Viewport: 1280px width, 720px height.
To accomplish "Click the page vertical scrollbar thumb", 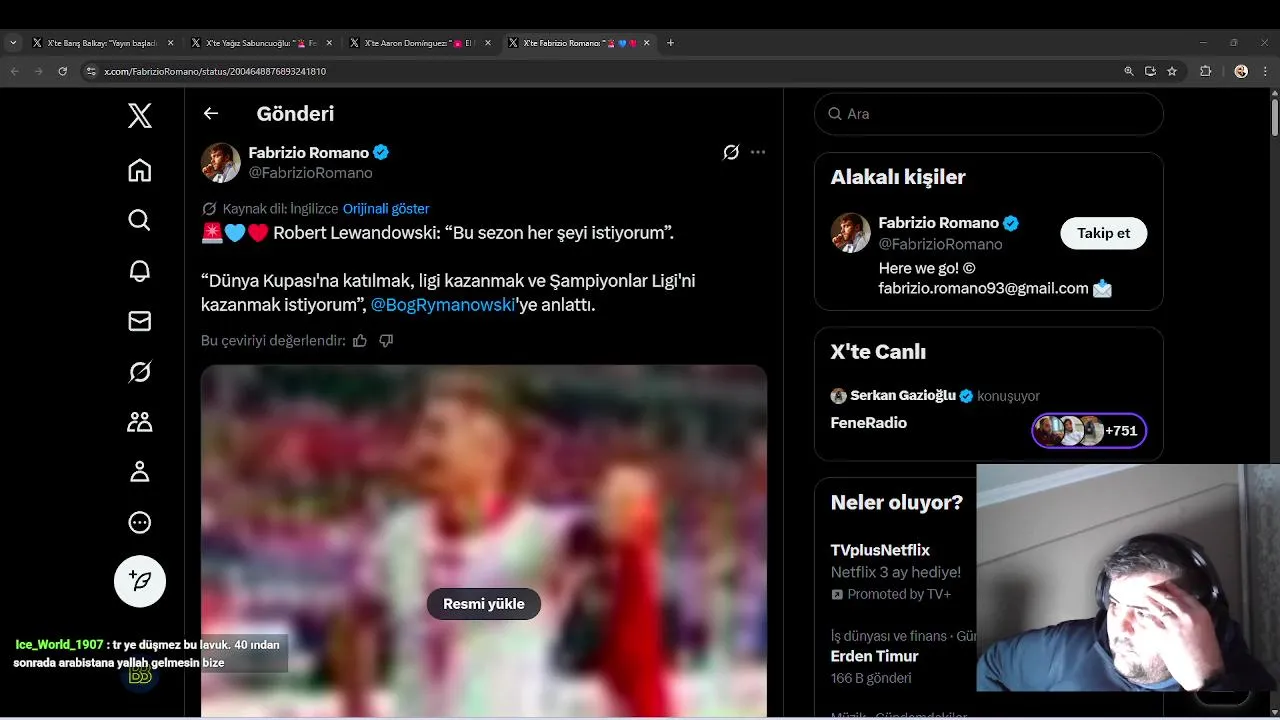I will (1274, 115).
